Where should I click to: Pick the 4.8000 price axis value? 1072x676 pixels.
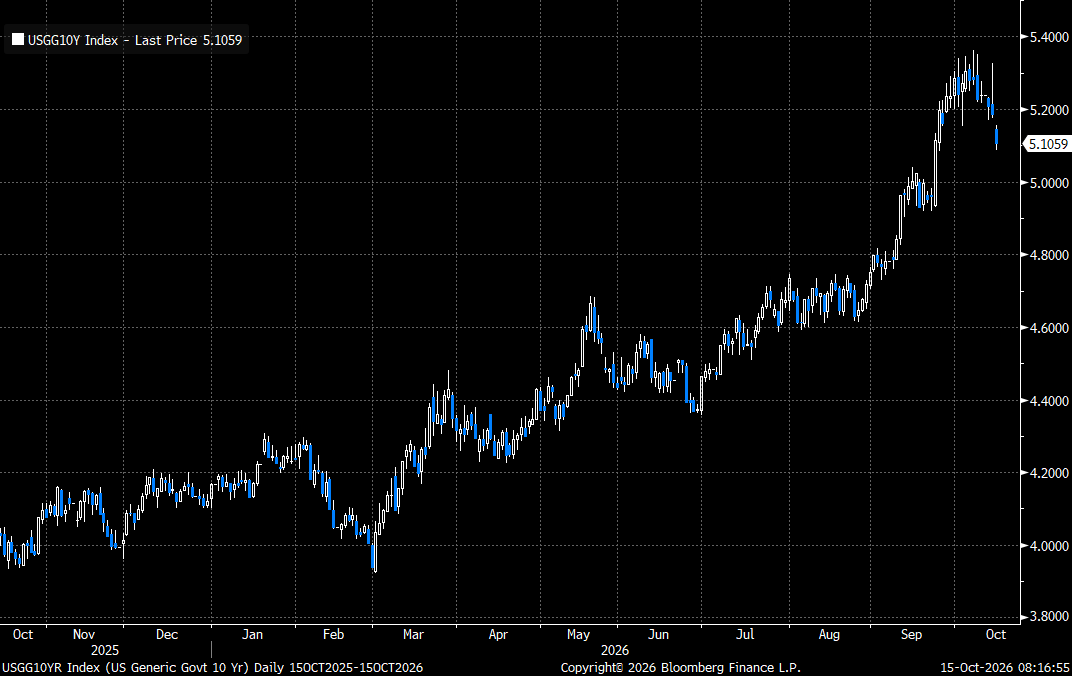coord(1049,255)
